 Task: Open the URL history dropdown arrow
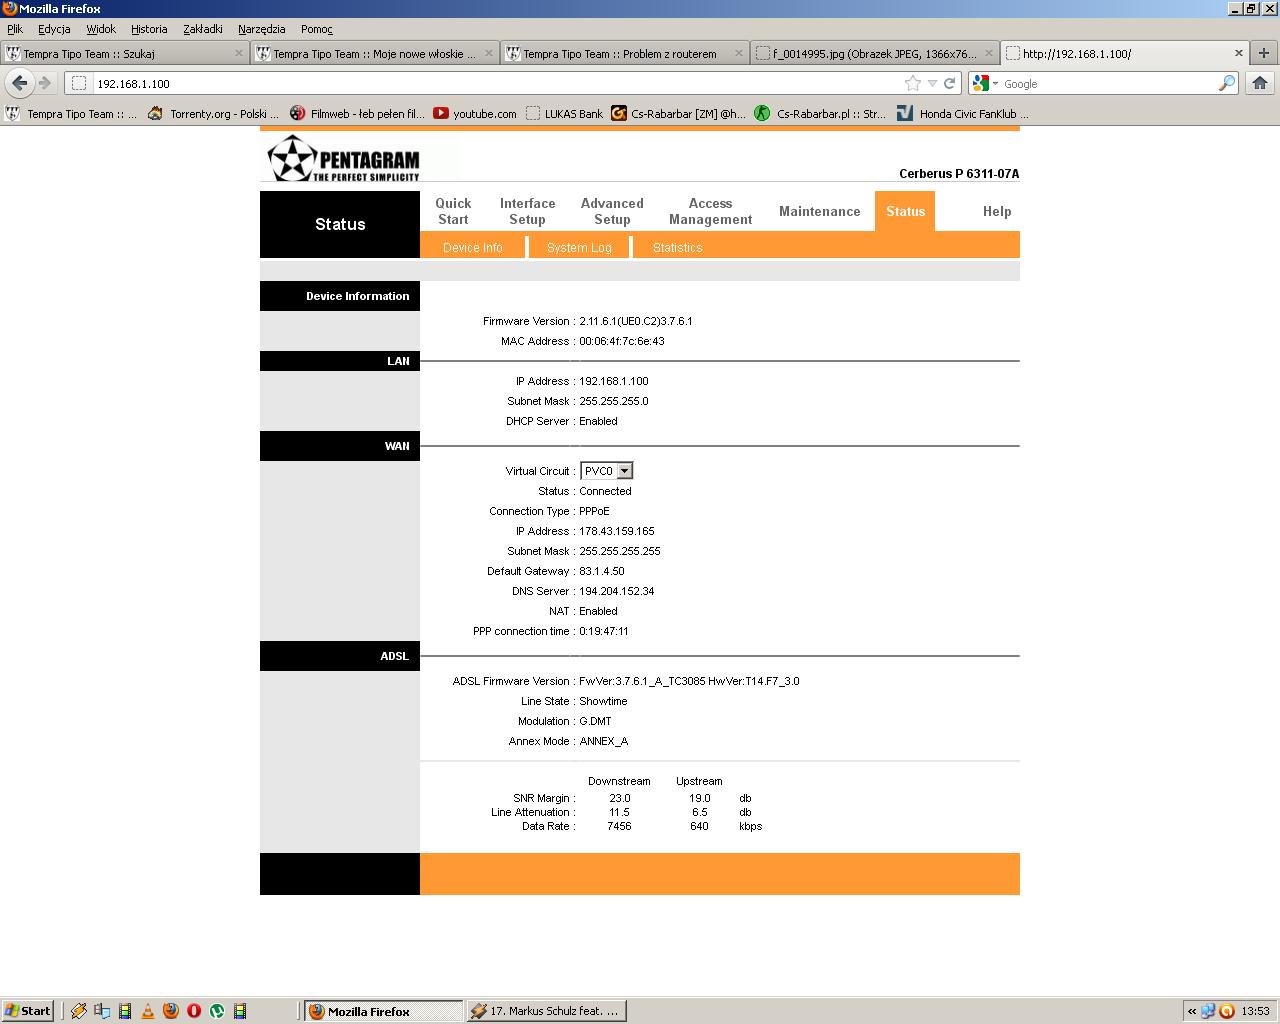click(932, 83)
